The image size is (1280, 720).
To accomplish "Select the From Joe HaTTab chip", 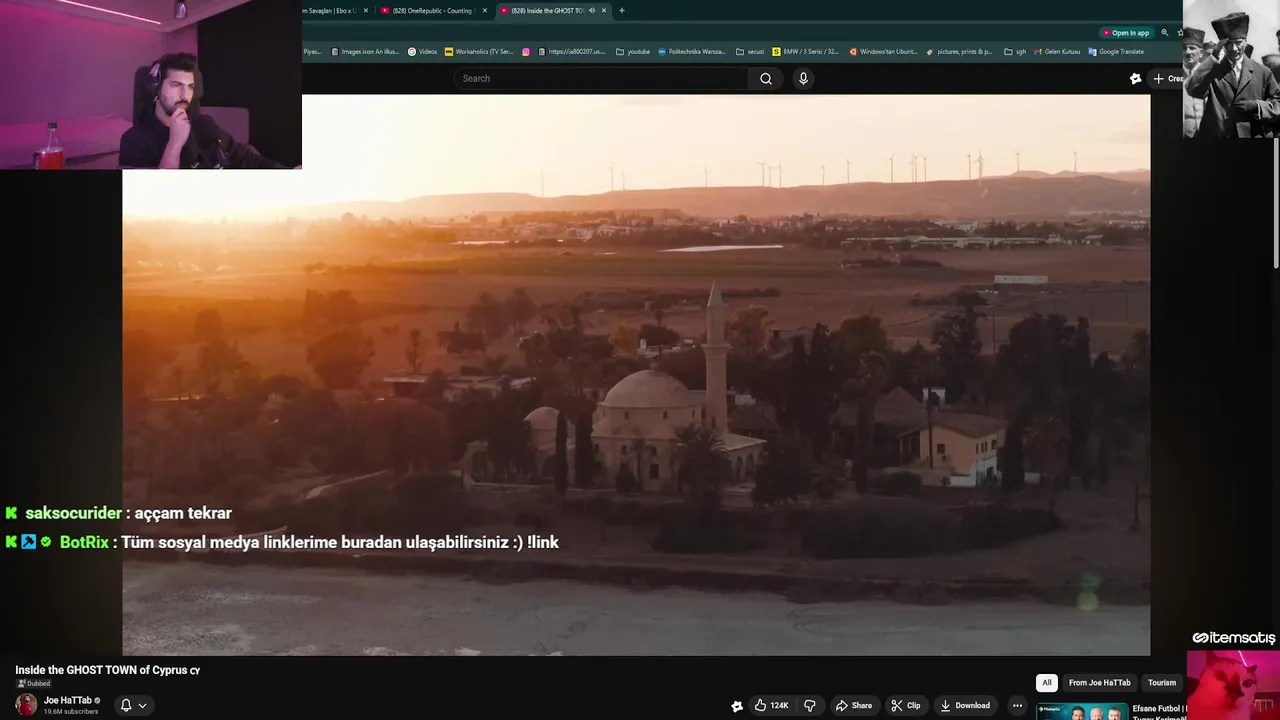I will click(x=1099, y=683).
